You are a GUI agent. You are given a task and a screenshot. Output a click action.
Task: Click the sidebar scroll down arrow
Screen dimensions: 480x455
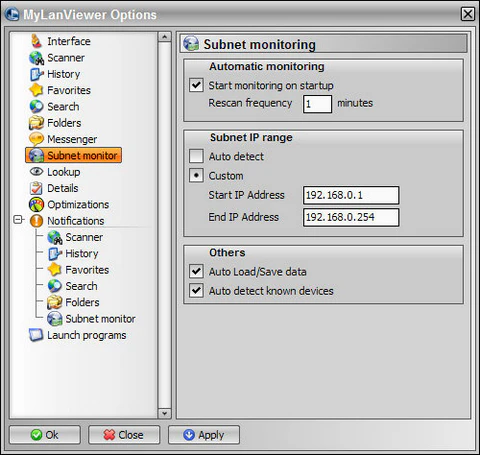click(x=164, y=413)
